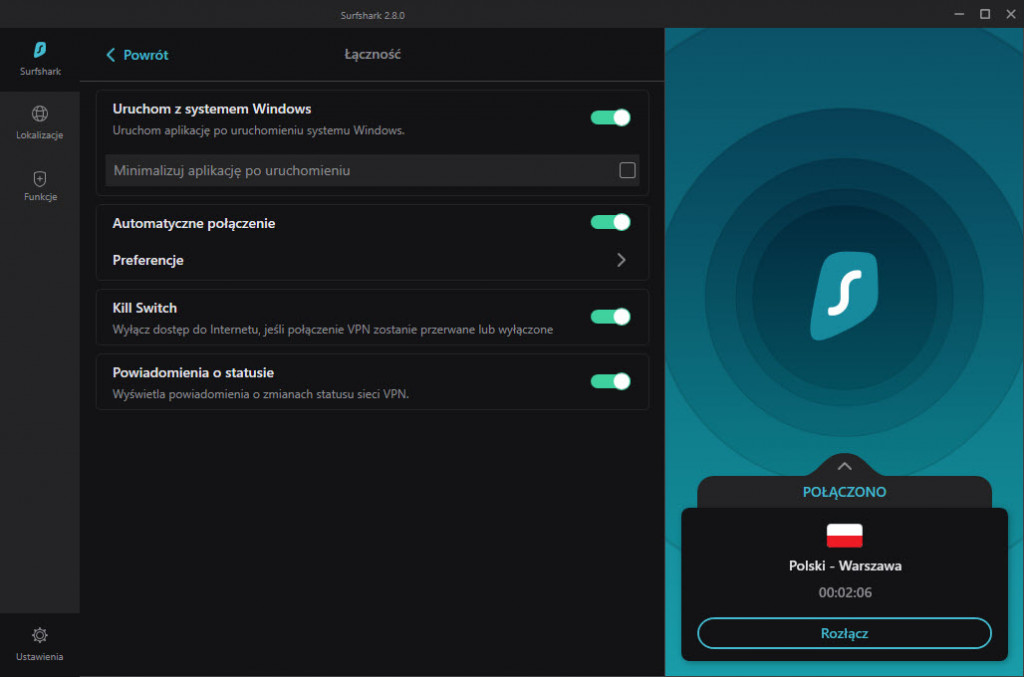Toggle Powiadomienia o statusie switch
This screenshot has height=677, width=1024.
[610, 381]
